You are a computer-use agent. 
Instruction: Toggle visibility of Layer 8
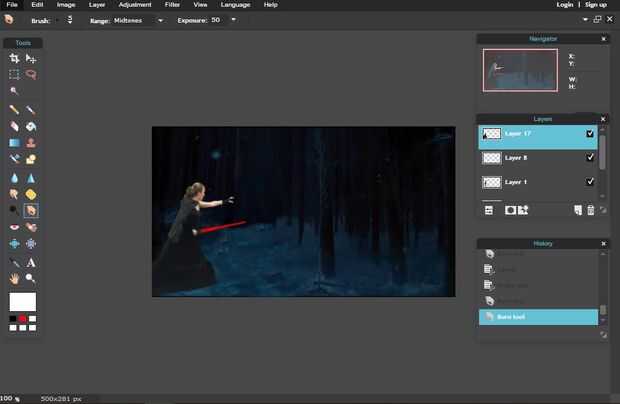[x=590, y=157]
